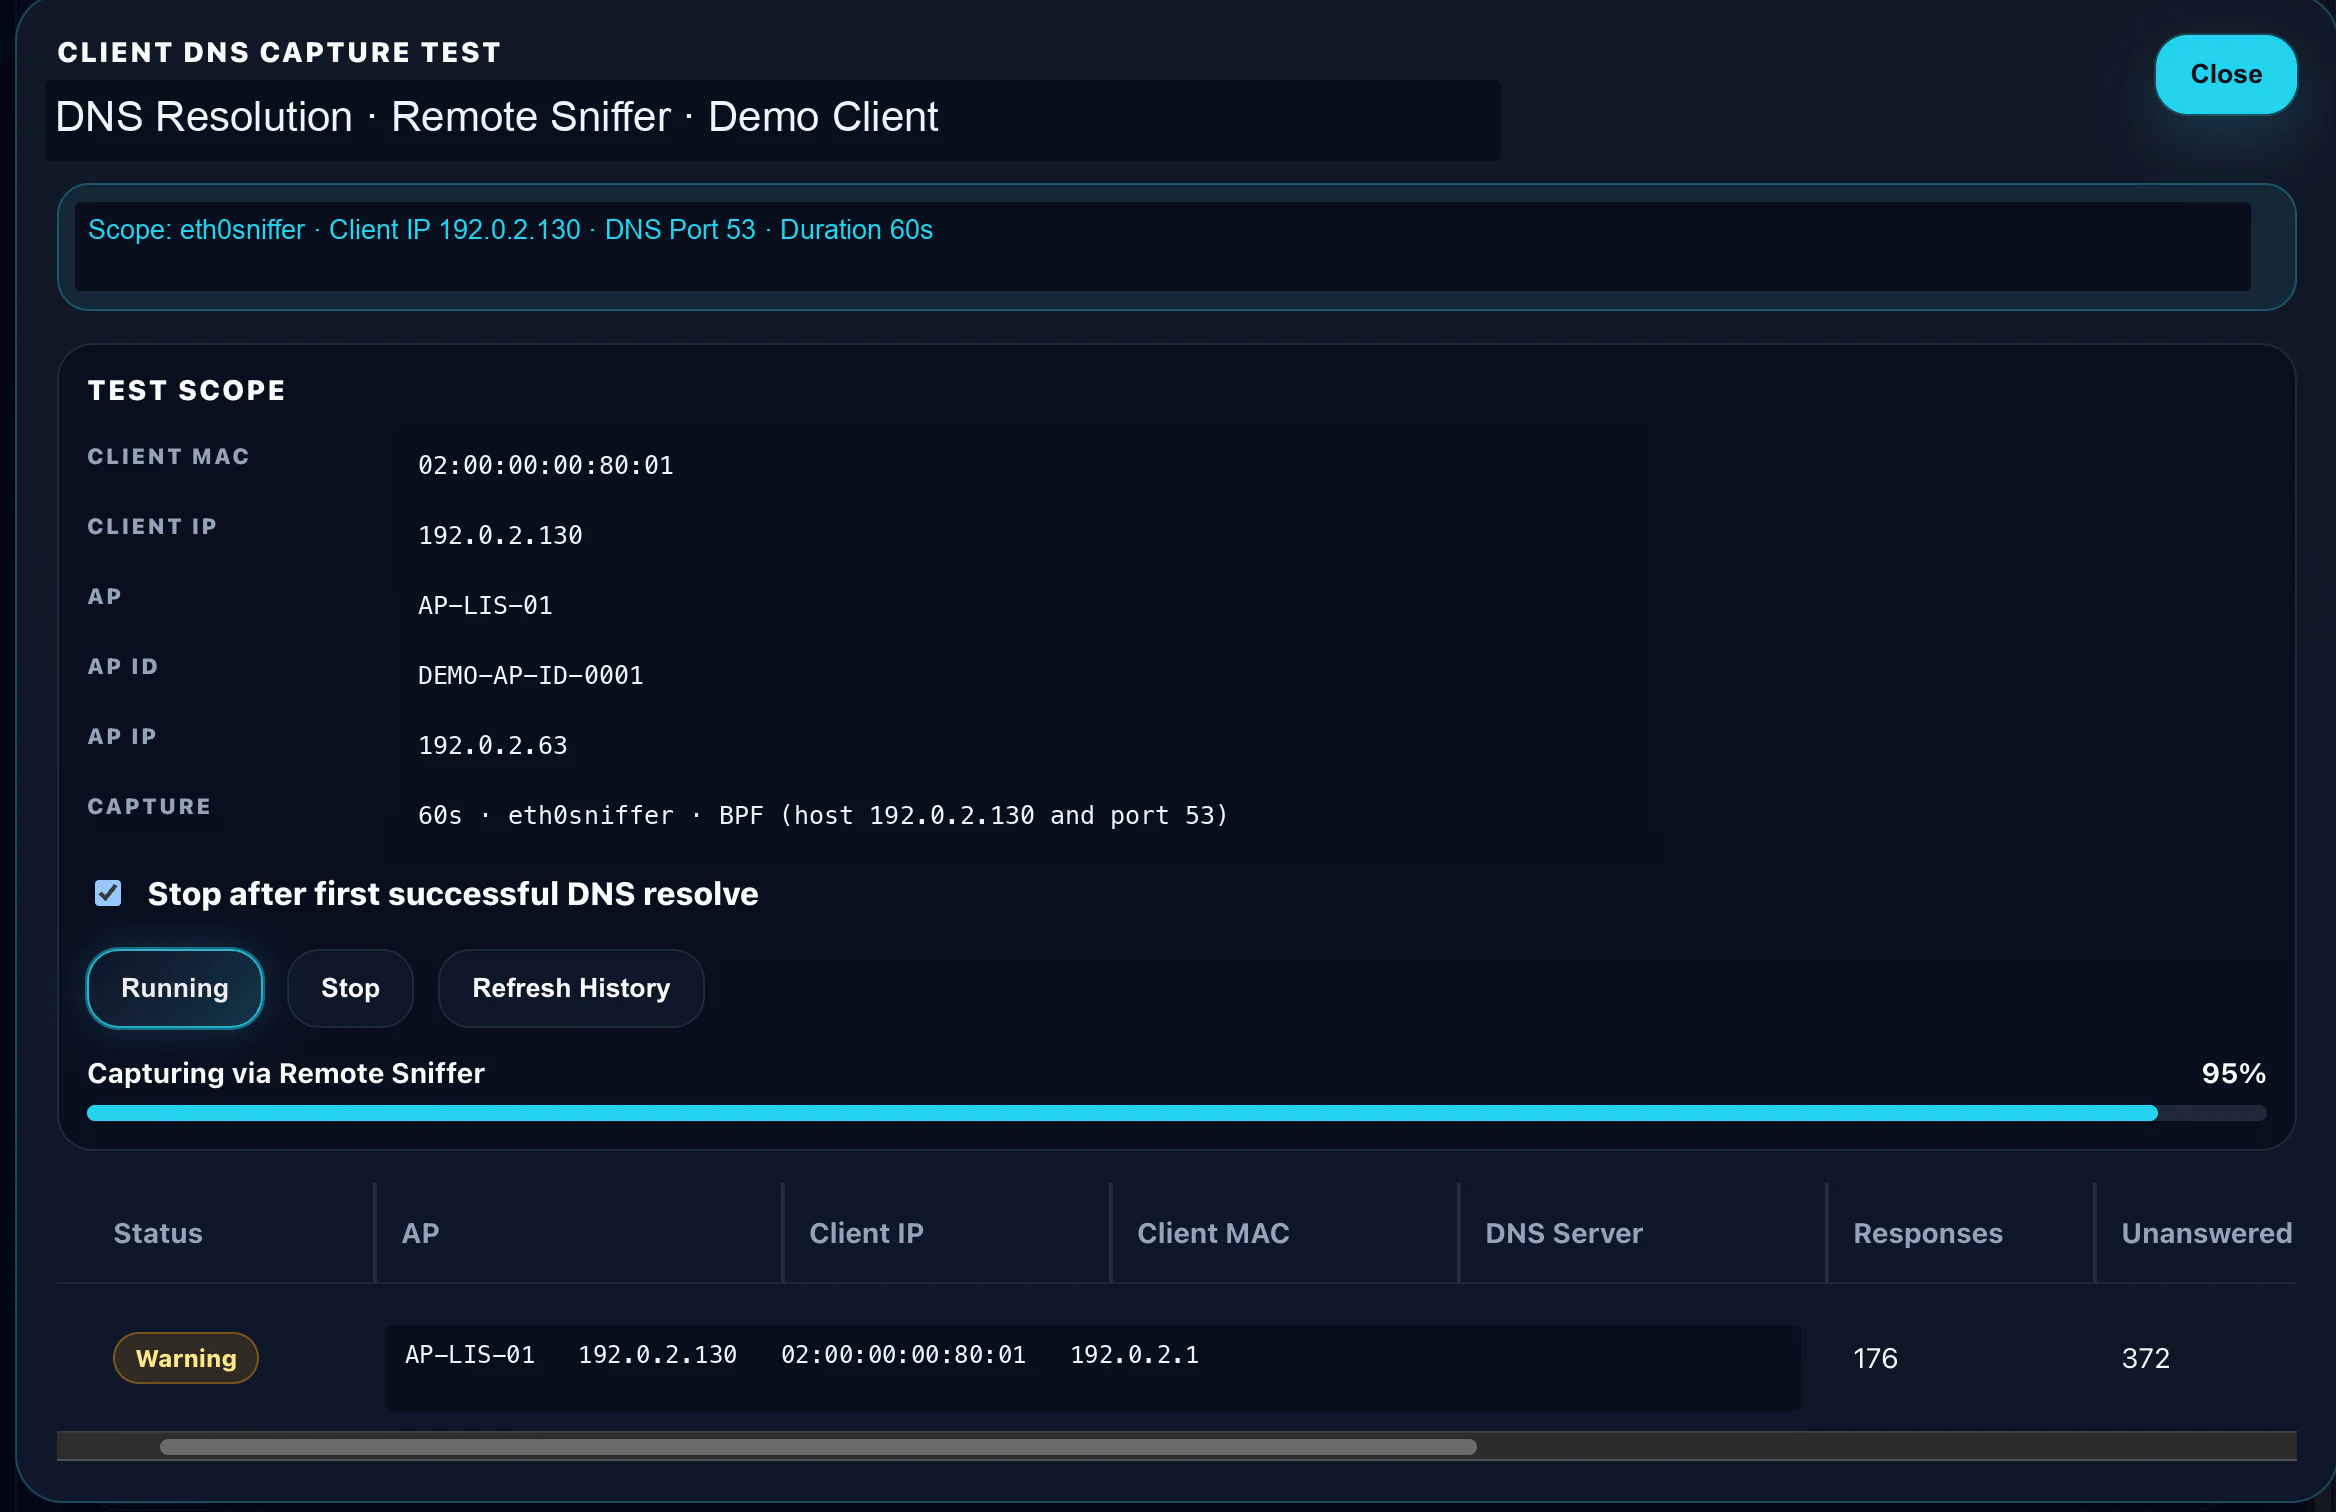Click DNS server 192.0.2.1 in table row
Screen dimensions: 2336x1512
(1134, 1354)
